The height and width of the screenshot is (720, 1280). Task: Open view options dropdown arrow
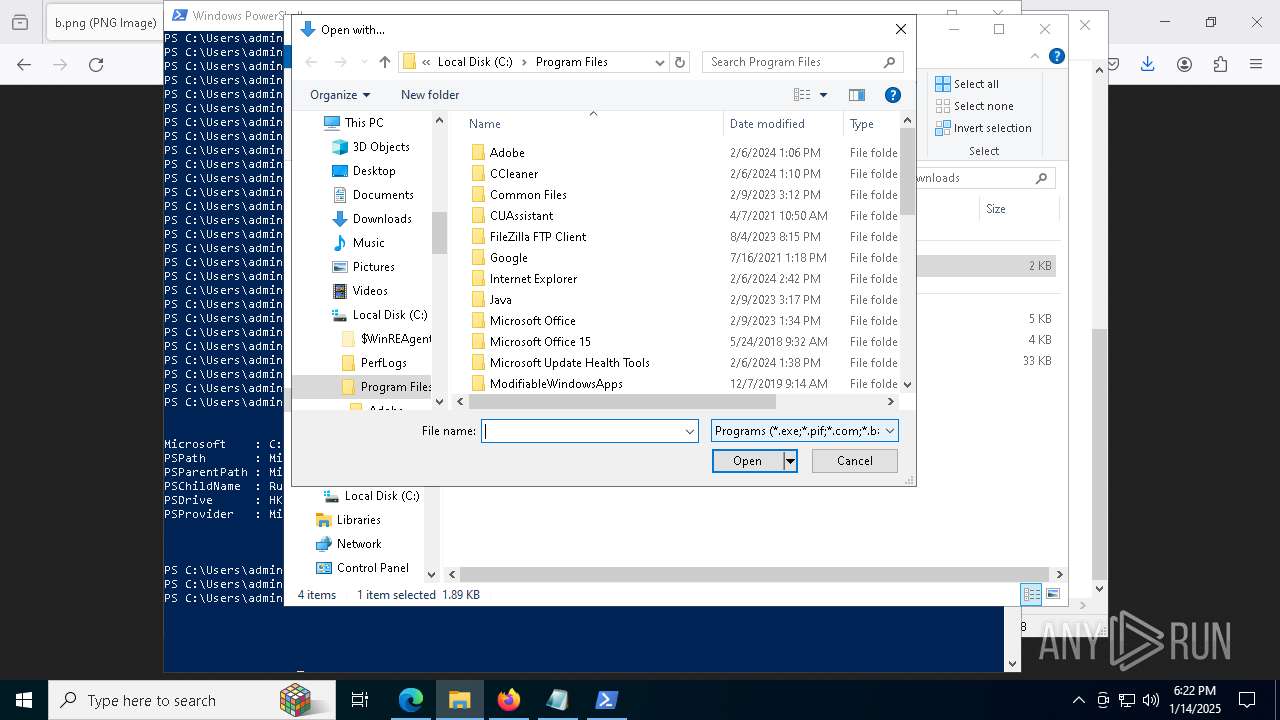click(x=824, y=95)
